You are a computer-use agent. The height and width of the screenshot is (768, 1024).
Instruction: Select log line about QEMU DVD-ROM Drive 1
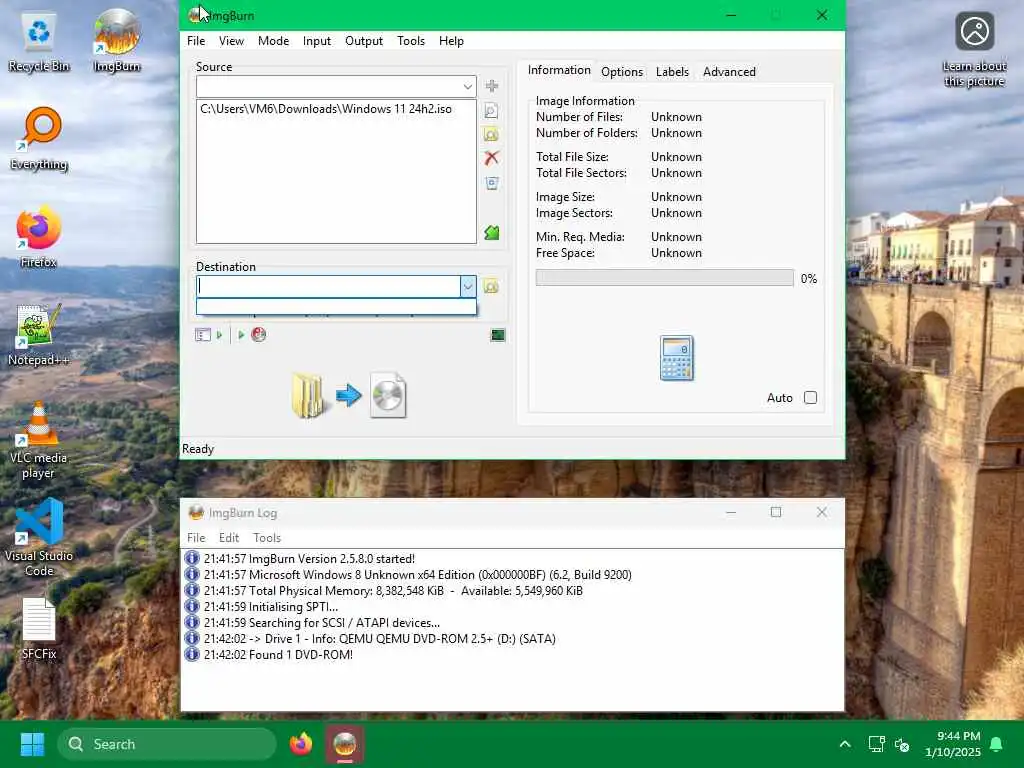tap(379, 639)
